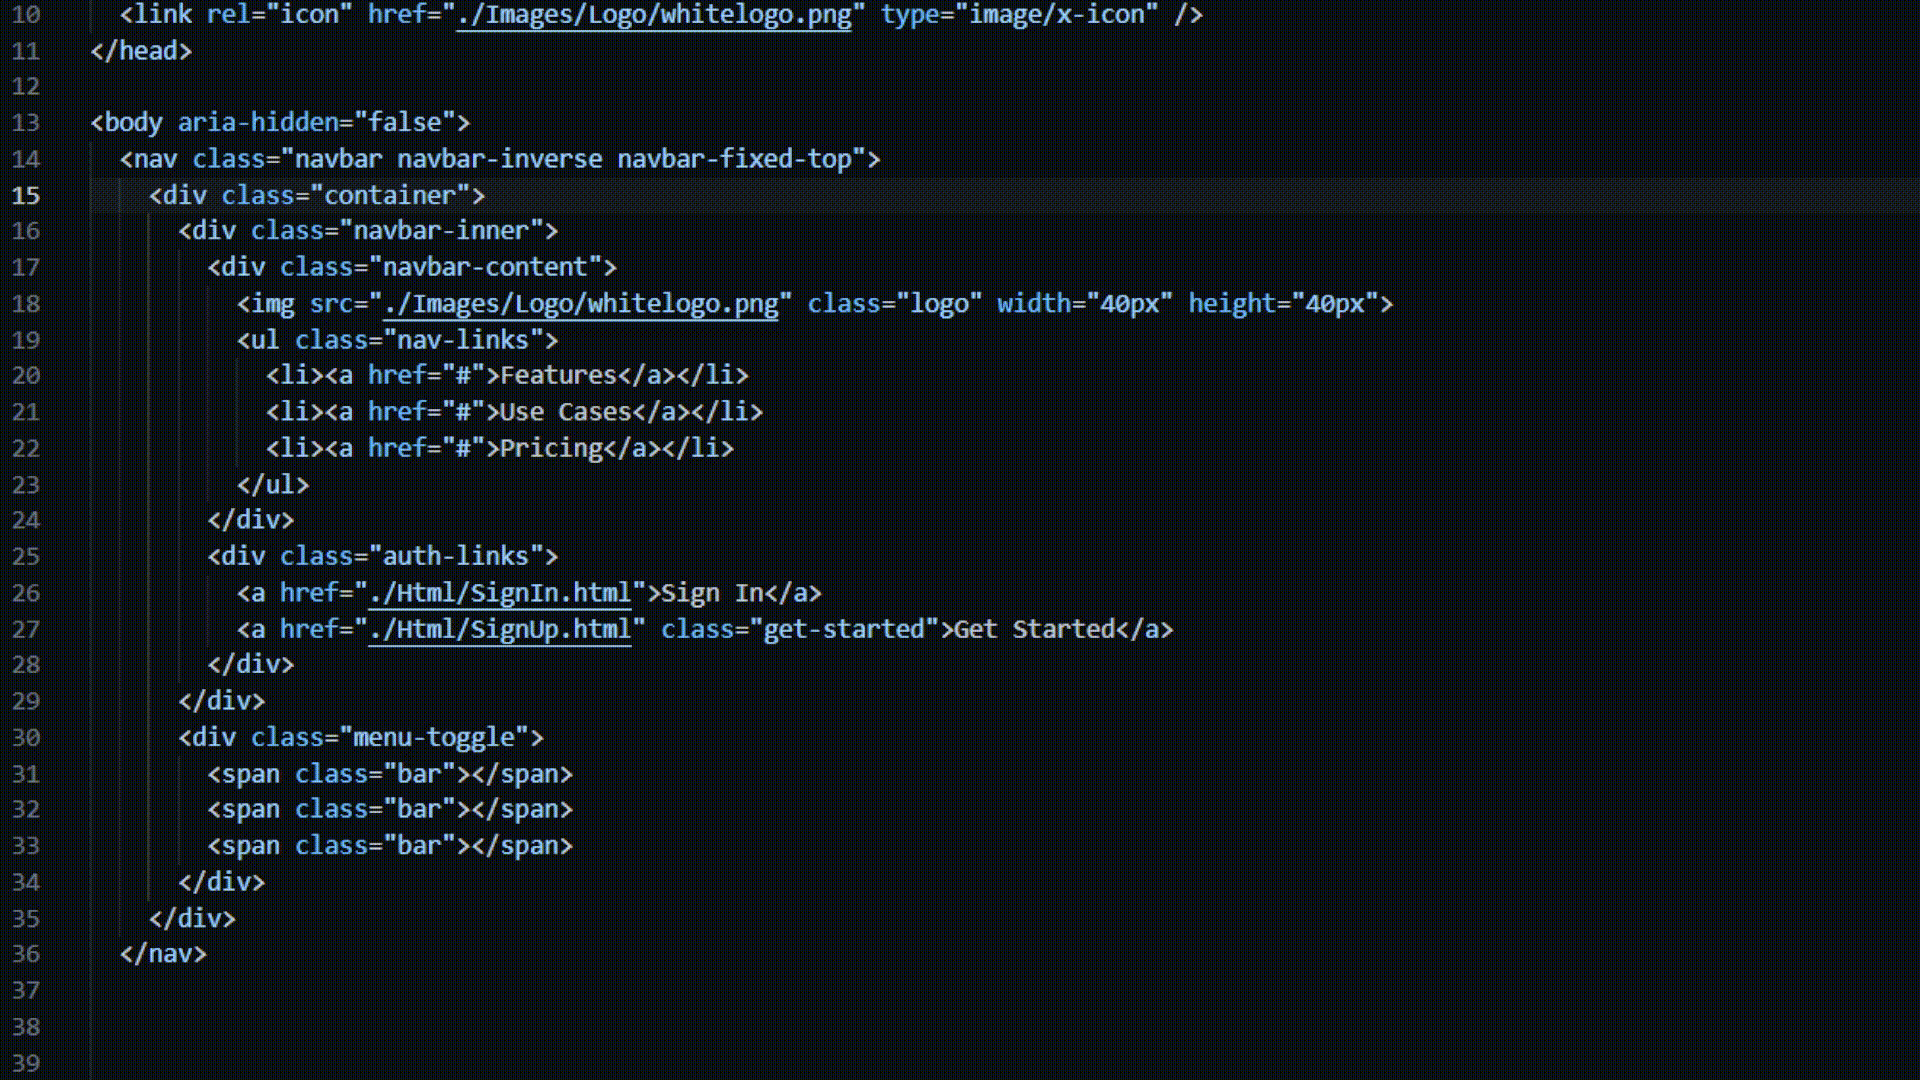Click the img src whitelogo.png link
Screen dimensions: 1920x1080
pos(581,304)
